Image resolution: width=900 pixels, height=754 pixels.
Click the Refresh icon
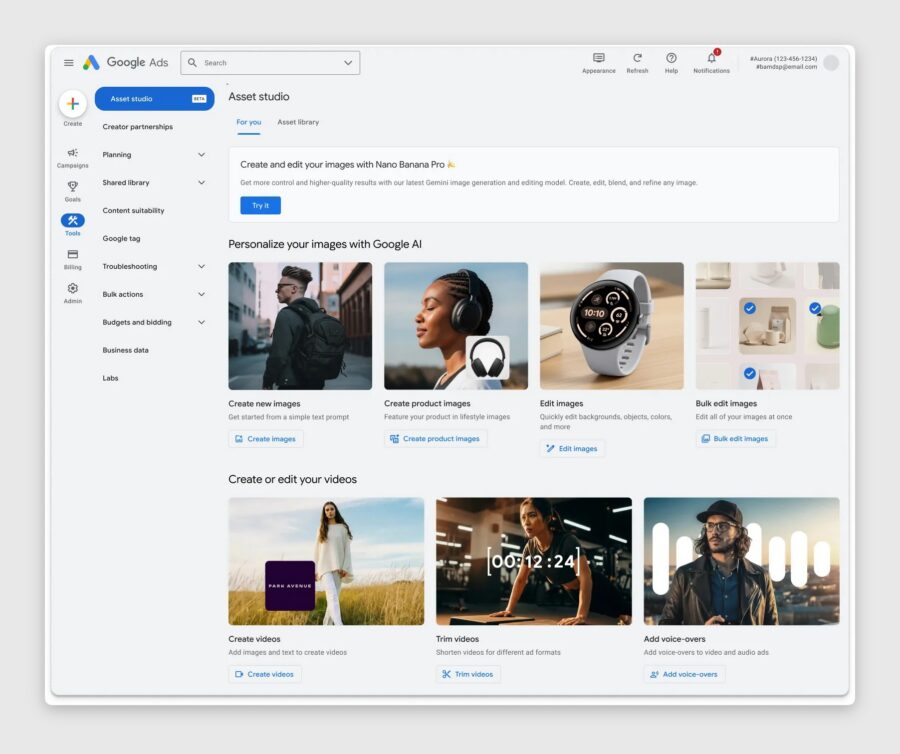coord(637,58)
